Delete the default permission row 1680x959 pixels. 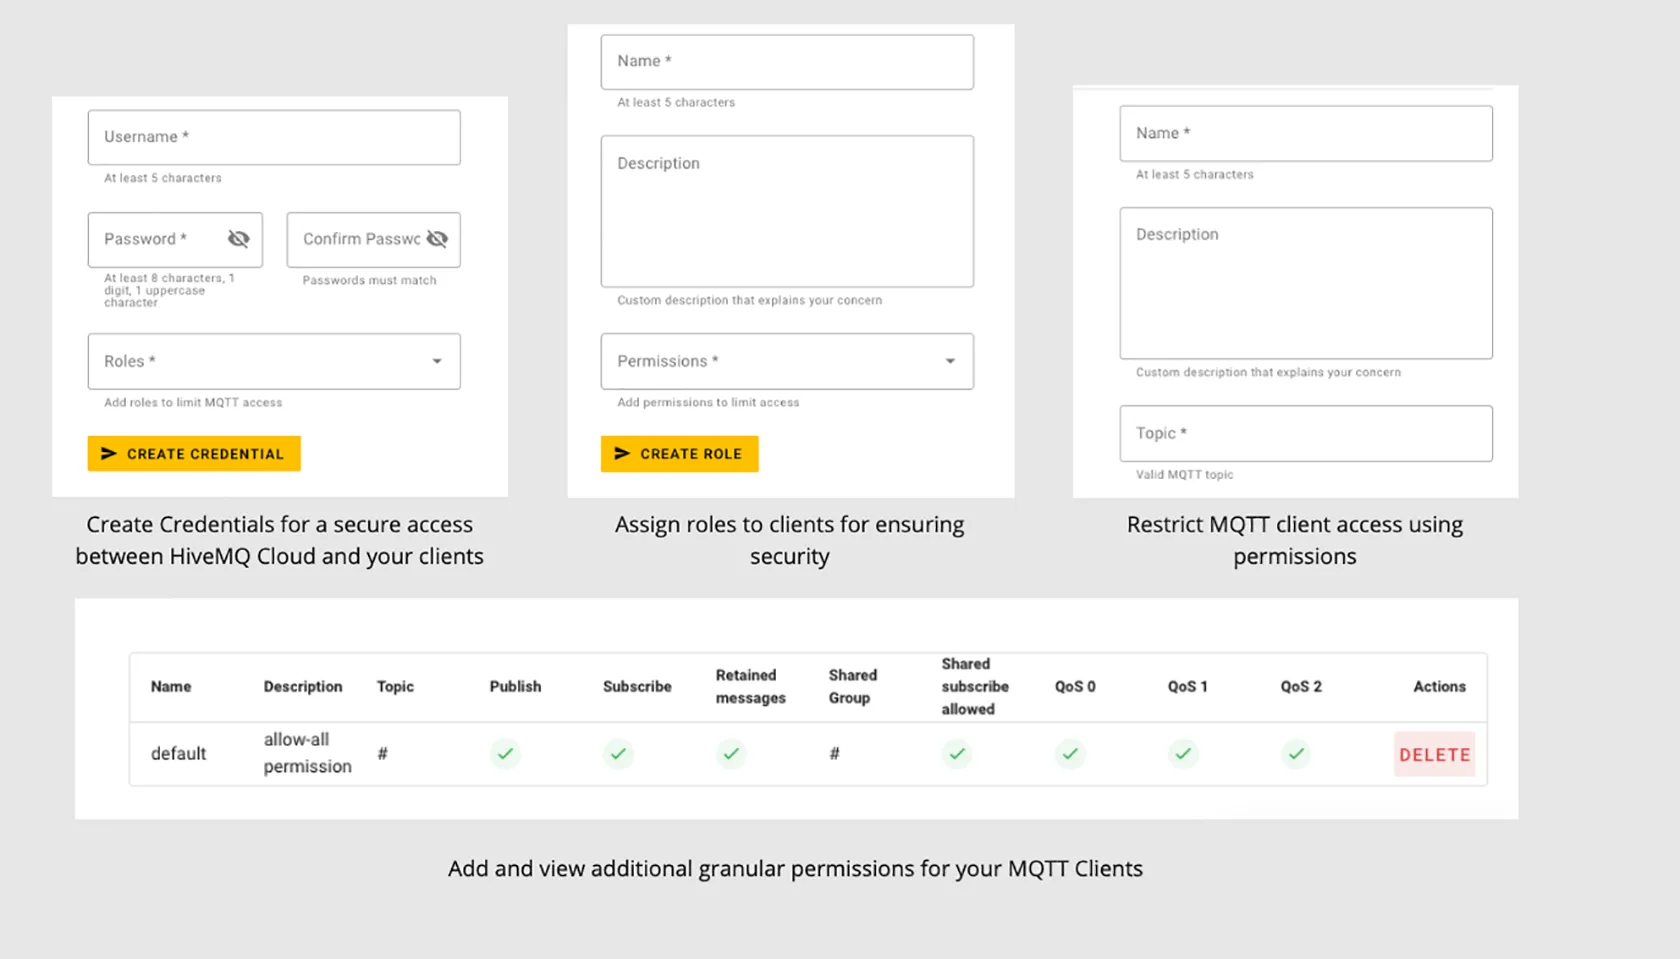[1434, 755]
